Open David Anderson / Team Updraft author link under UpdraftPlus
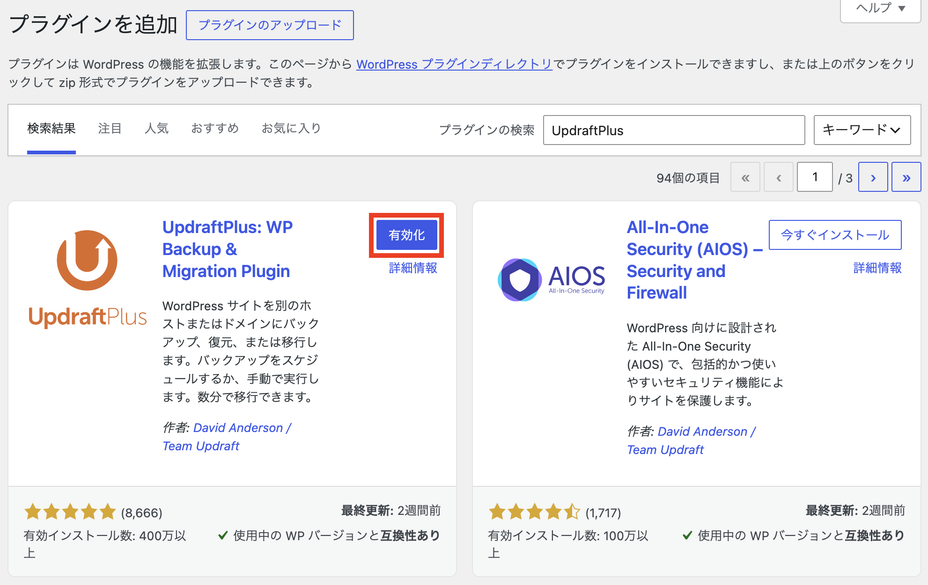The image size is (928, 585). pos(227,437)
